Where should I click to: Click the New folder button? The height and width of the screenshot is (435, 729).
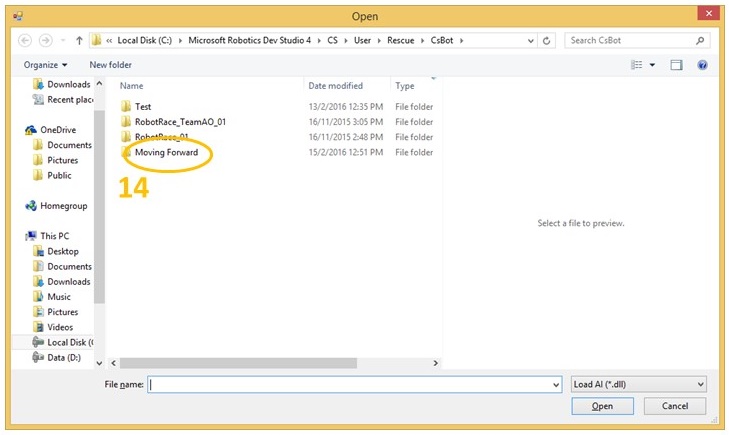tap(110, 65)
